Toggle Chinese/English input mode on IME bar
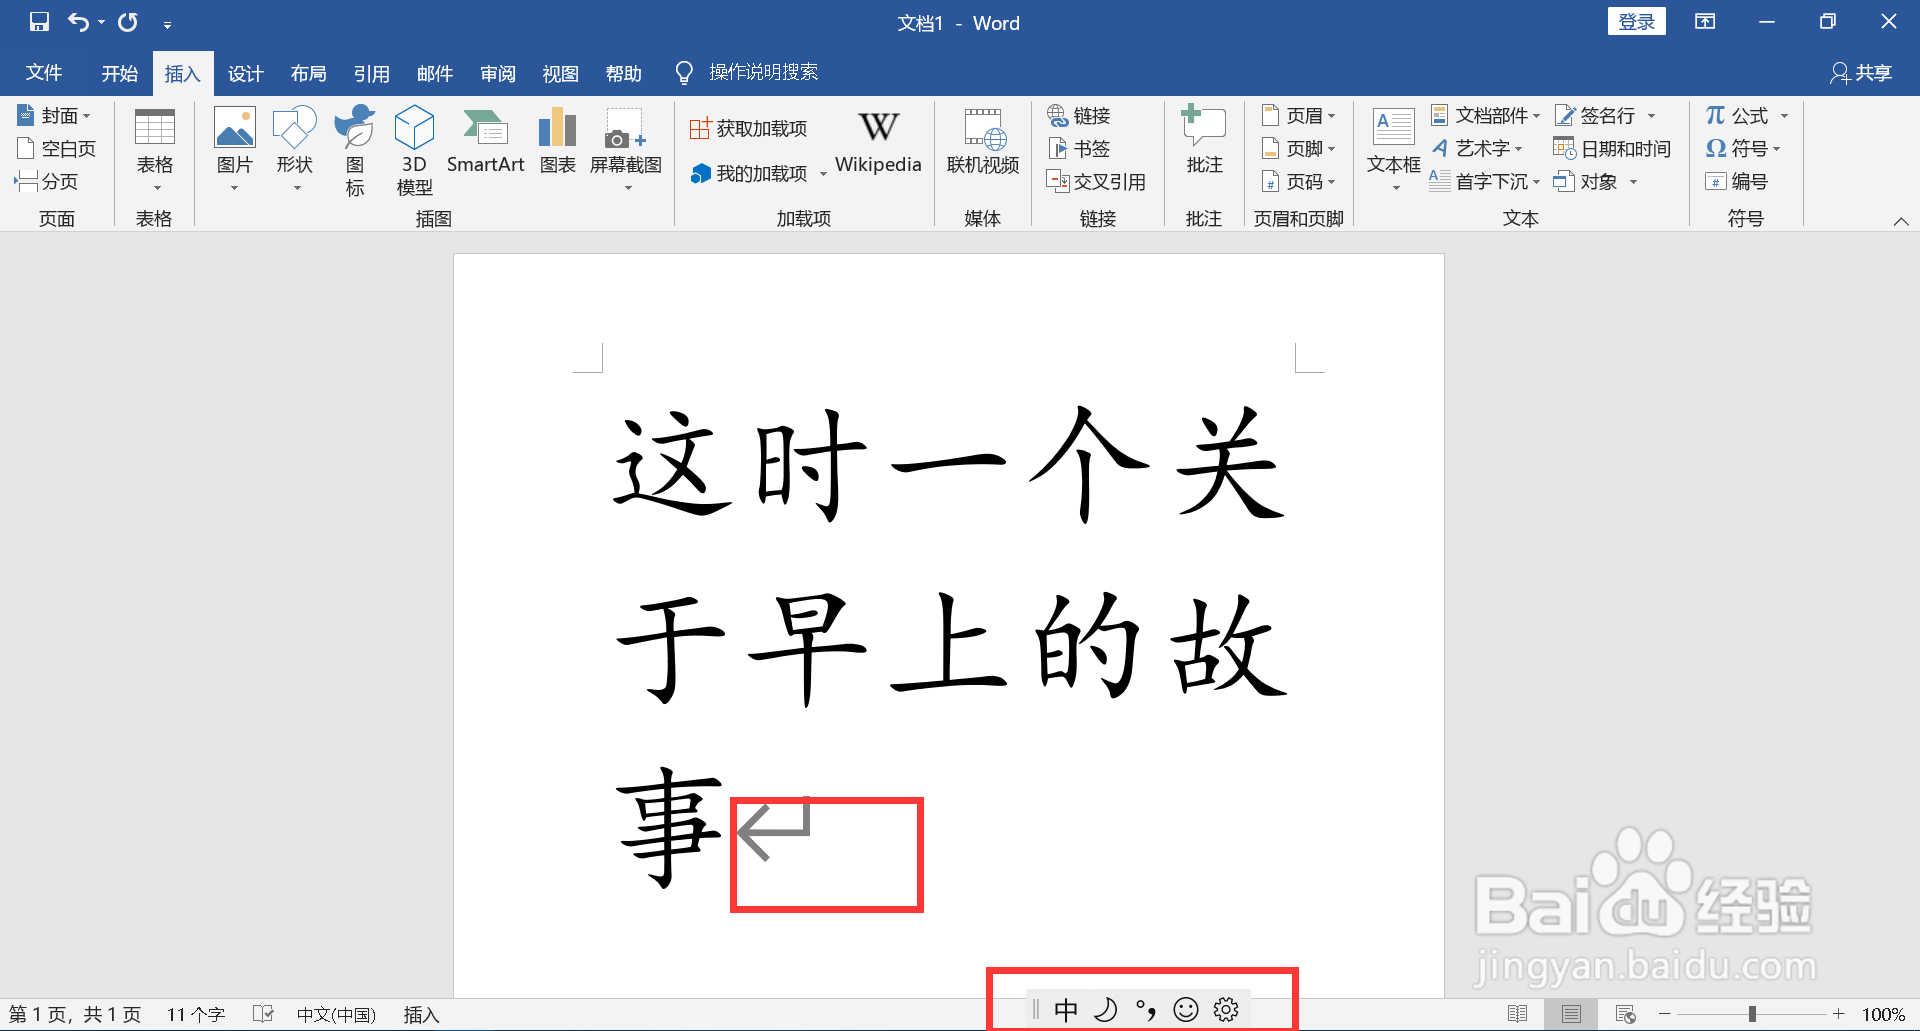This screenshot has width=1920, height=1031. [1067, 1009]
